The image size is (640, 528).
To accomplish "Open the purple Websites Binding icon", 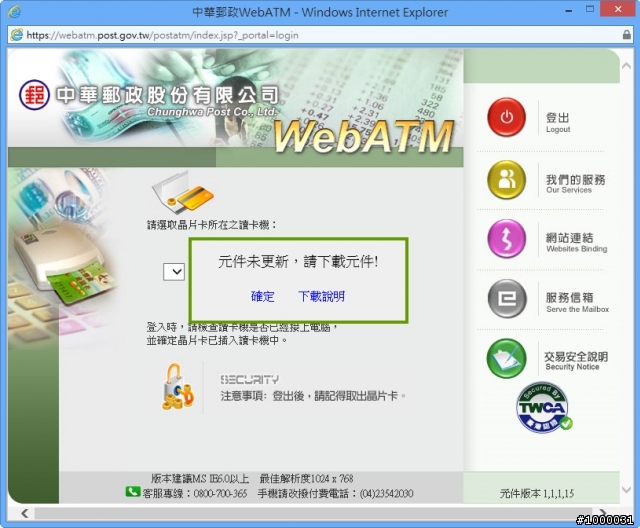I will [507, 239].
